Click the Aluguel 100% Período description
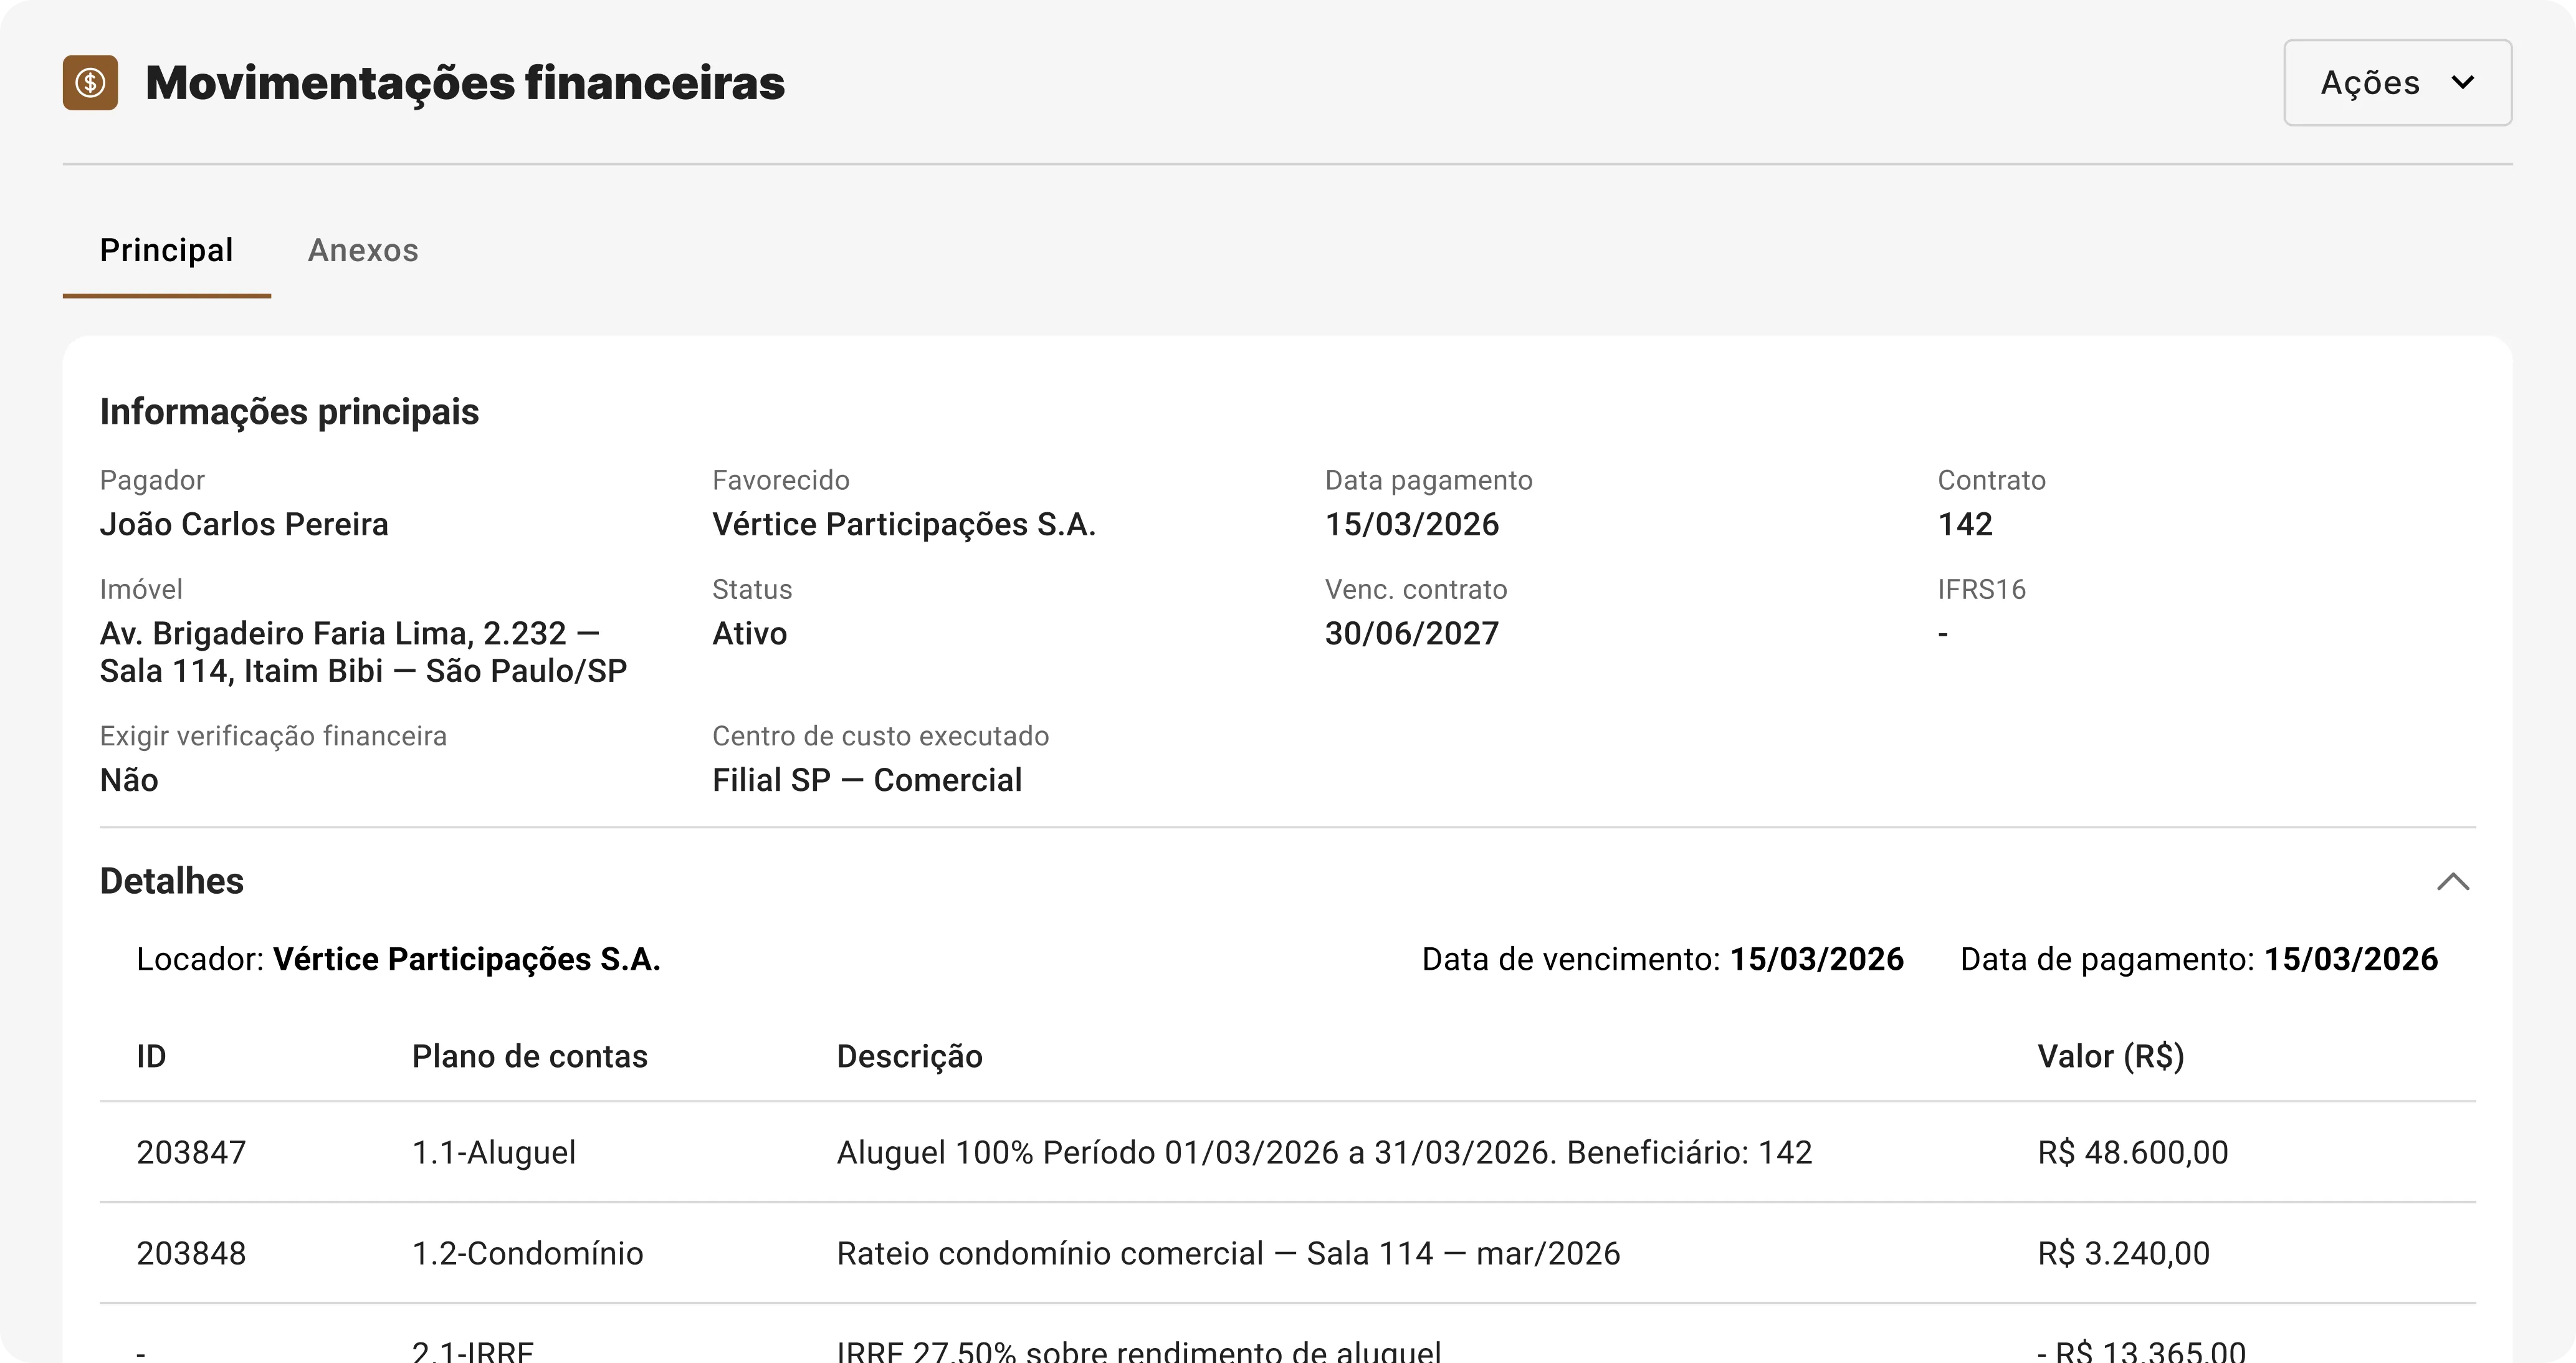 (x=1324, y=1152)
